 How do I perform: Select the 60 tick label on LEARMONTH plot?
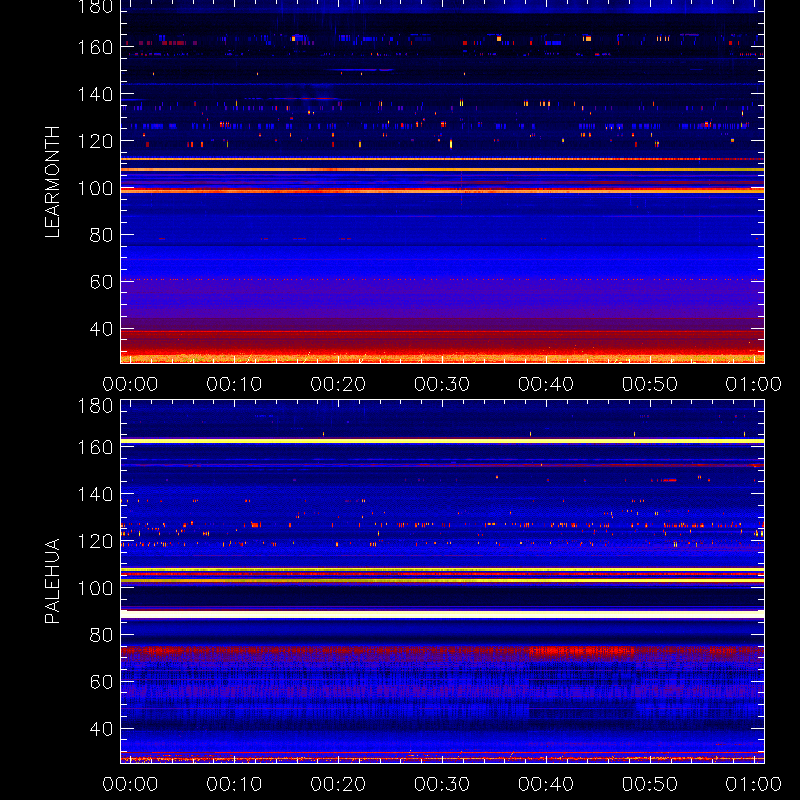click(x=101, y=282)
